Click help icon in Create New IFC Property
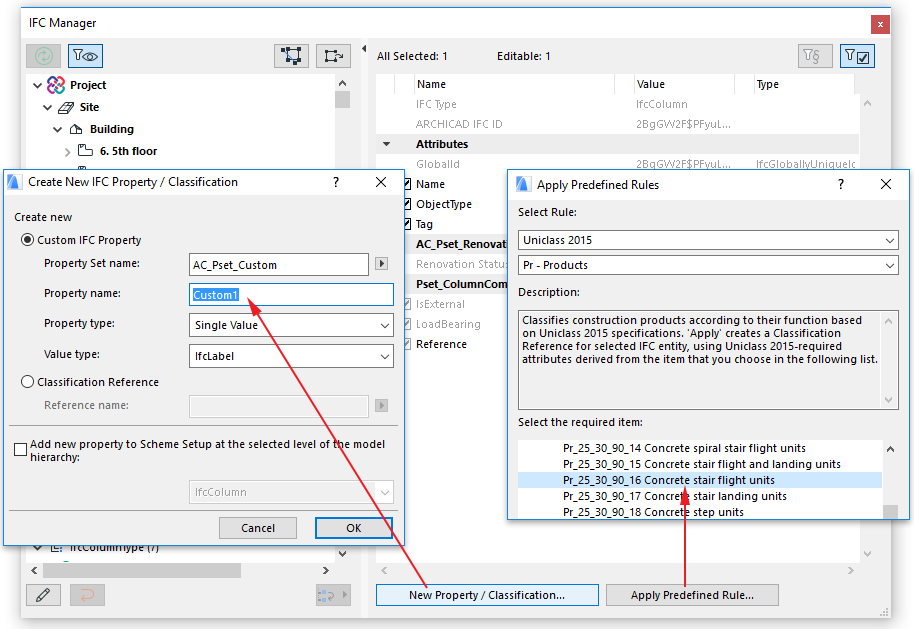This screenshot has height=629, width=914. click(x=336, y=182)
